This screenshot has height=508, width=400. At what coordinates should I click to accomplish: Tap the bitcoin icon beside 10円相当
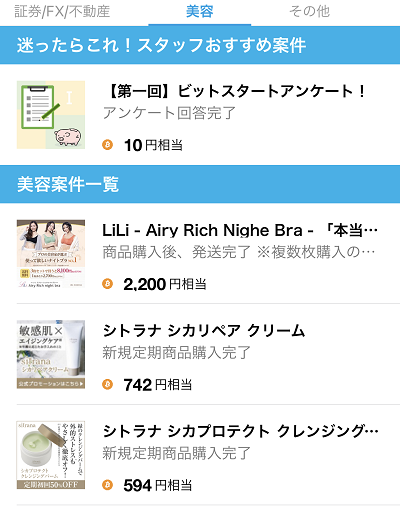107,145
